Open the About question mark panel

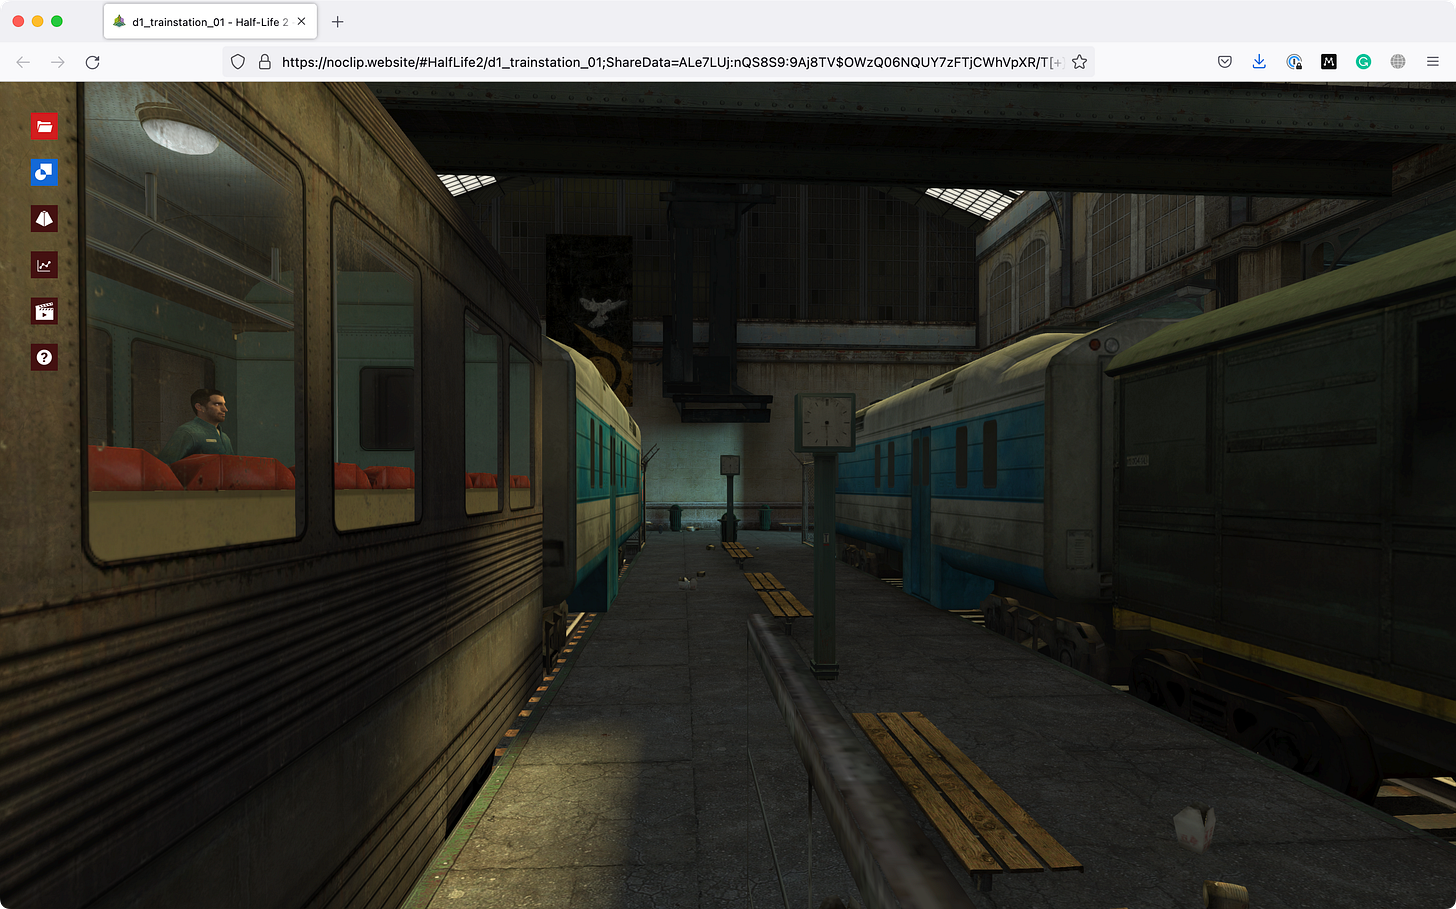tap(44, 357)
